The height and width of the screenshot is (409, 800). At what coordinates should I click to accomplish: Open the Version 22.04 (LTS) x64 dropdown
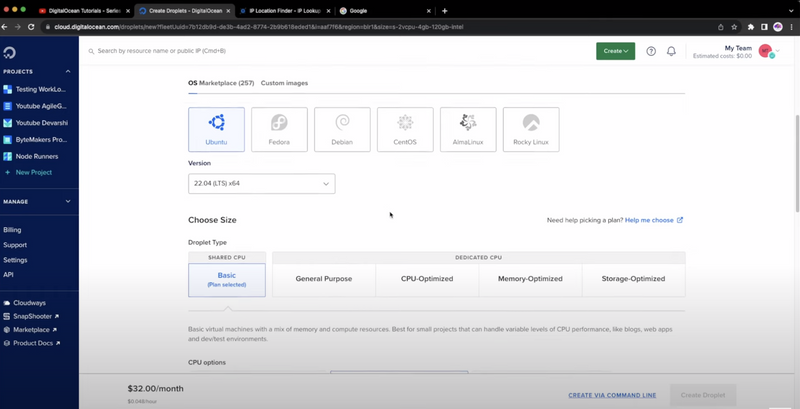tap(262, 184)
